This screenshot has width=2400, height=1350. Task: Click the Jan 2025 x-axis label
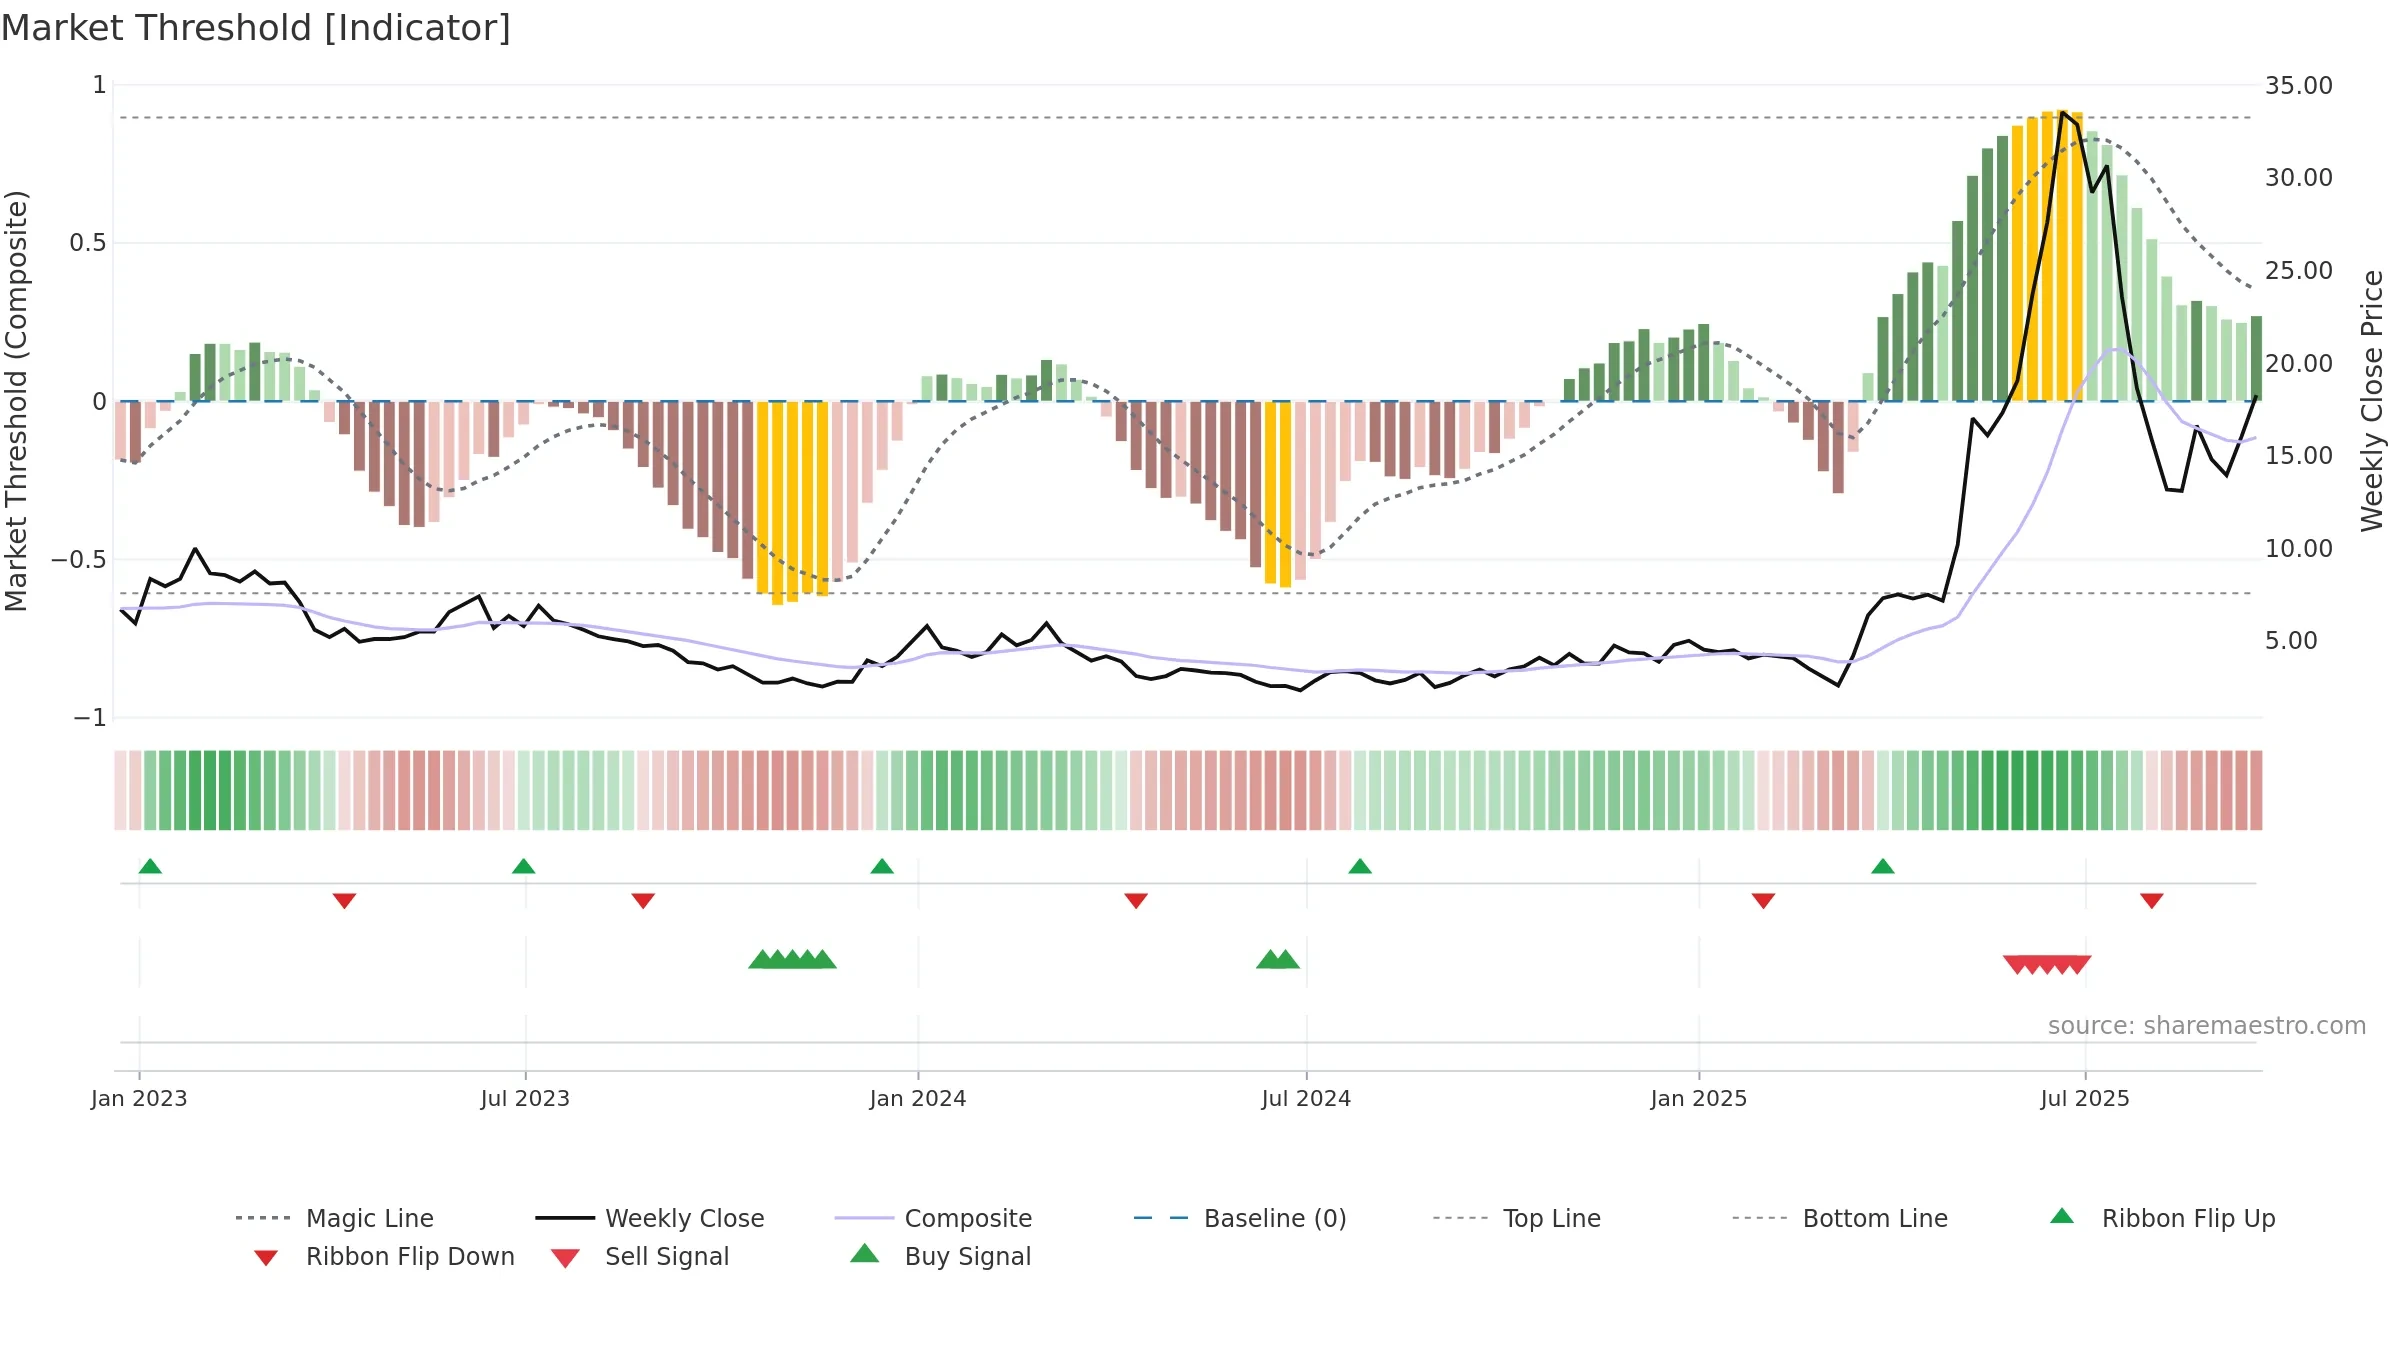(1699, 1099)
